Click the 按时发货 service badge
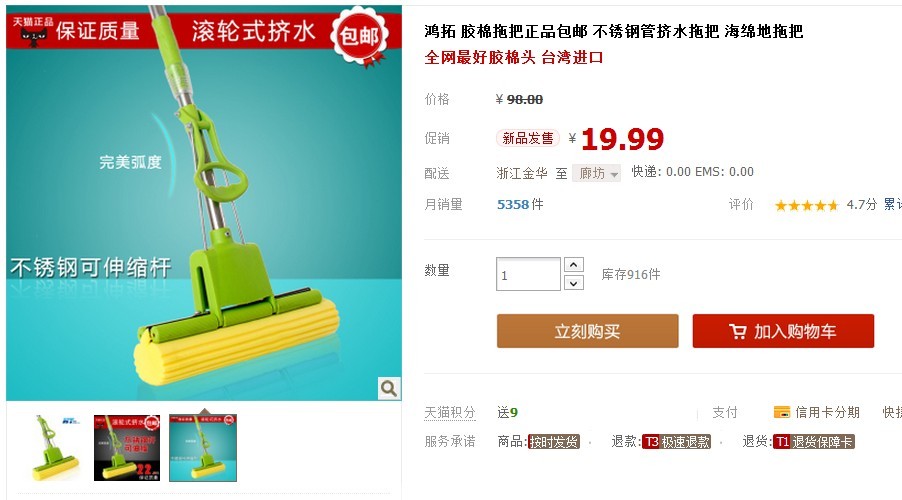902x500 pixels. 553,442
